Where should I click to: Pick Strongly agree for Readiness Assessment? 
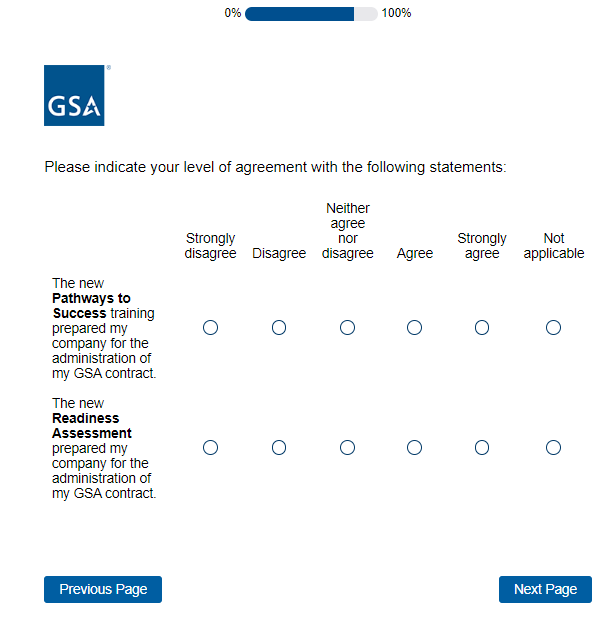coord(482,448)
